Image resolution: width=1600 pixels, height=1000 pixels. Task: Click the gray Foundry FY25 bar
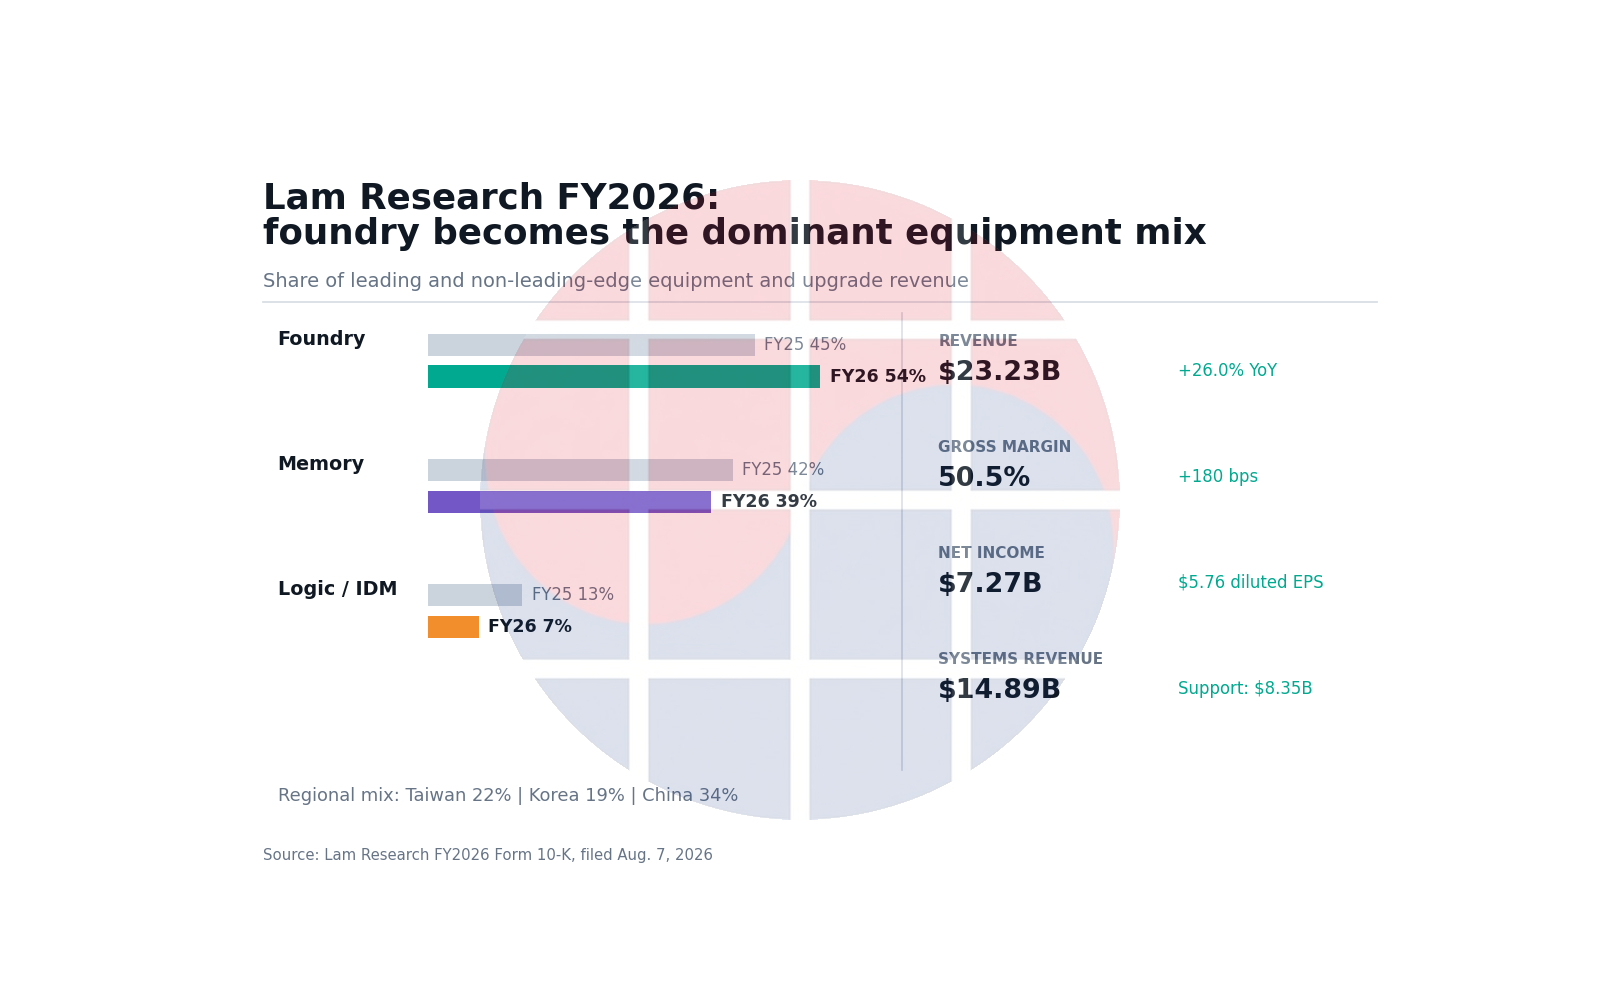(591, 345)
